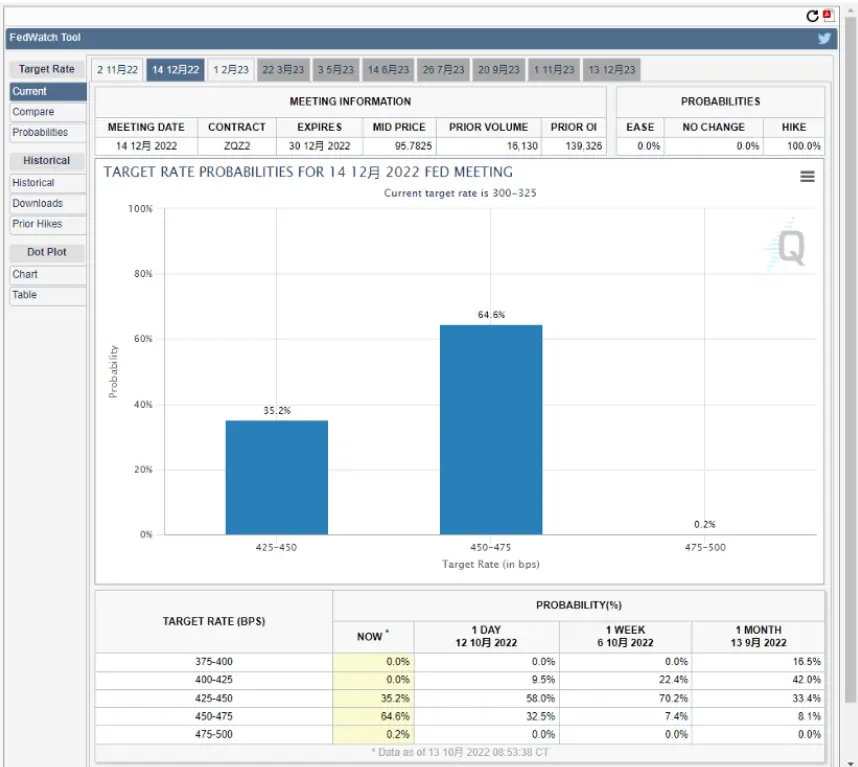Open the Twitter bird icon link
This screenshot has height=767, width=858.
(x=824, y=38)
